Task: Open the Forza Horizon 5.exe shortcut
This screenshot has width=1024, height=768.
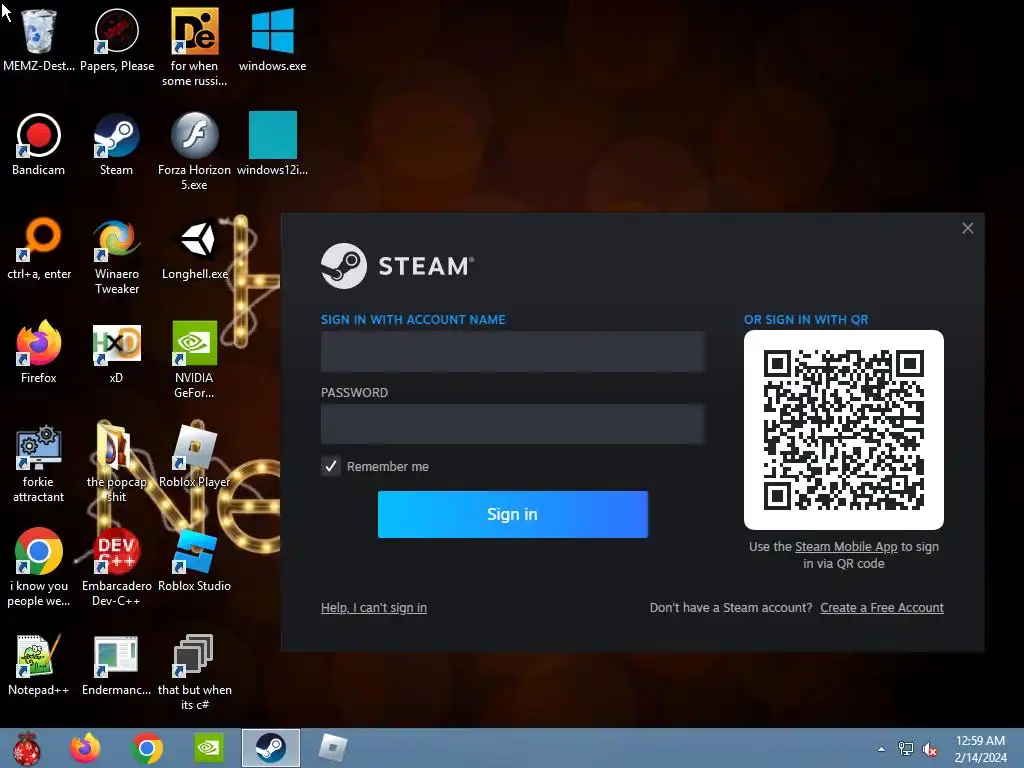Action: pyautogui.click(x=195, y=150)
